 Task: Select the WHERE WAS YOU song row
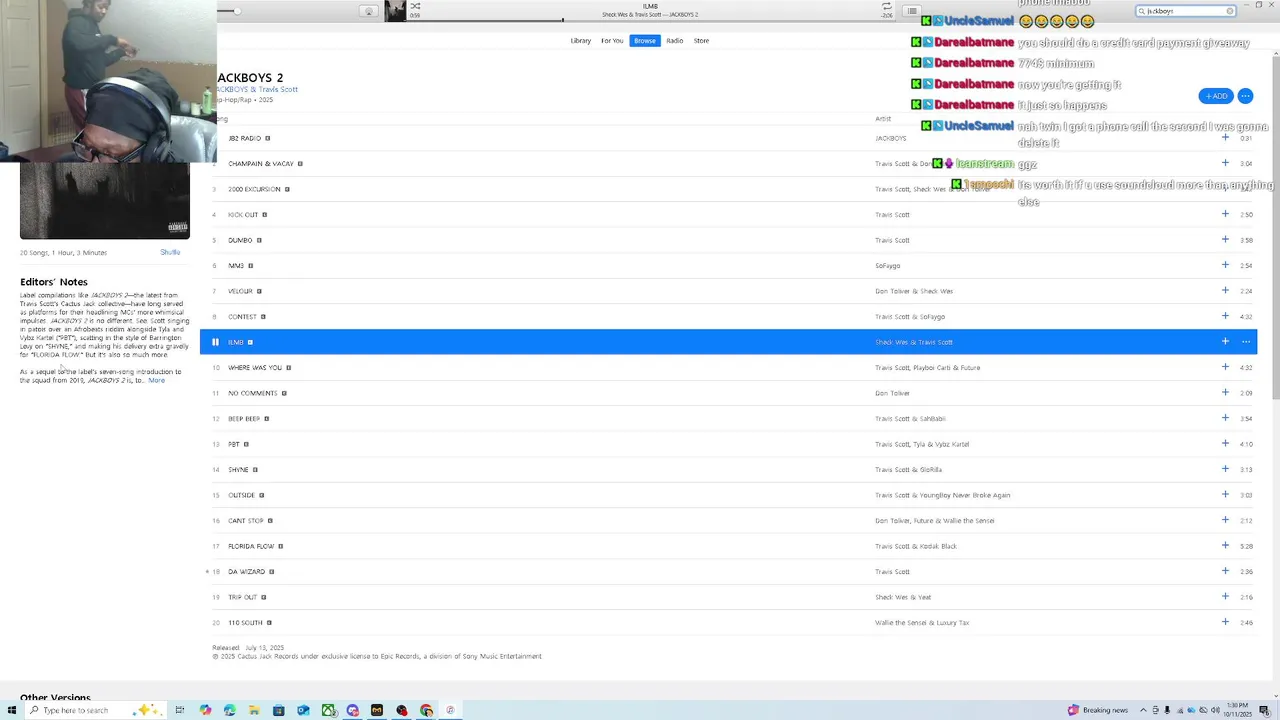(x=728, y=367)
